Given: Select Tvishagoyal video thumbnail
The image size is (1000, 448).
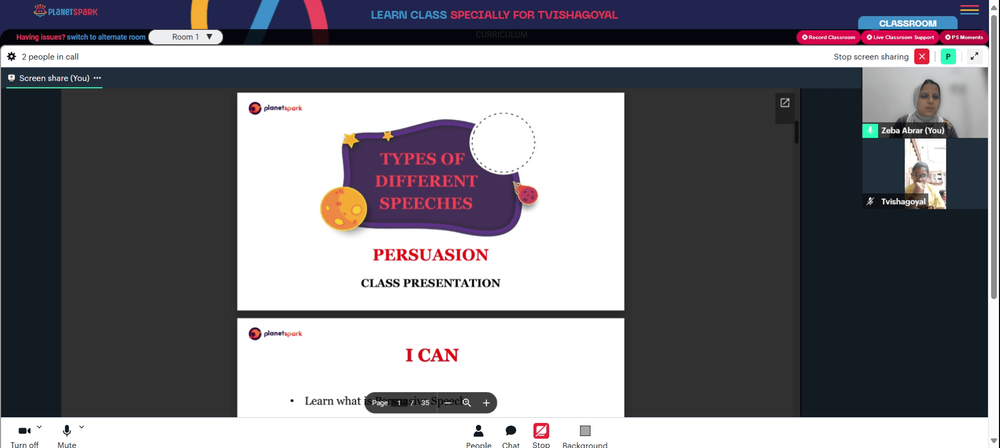Looking at the screenshot, I should [925, 174].
